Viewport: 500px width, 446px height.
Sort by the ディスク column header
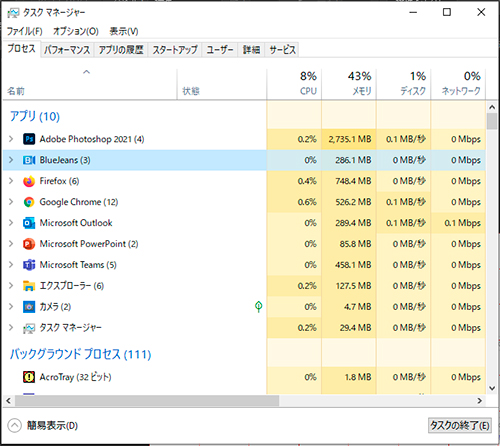pyautogui.click(x=404, y=84)
